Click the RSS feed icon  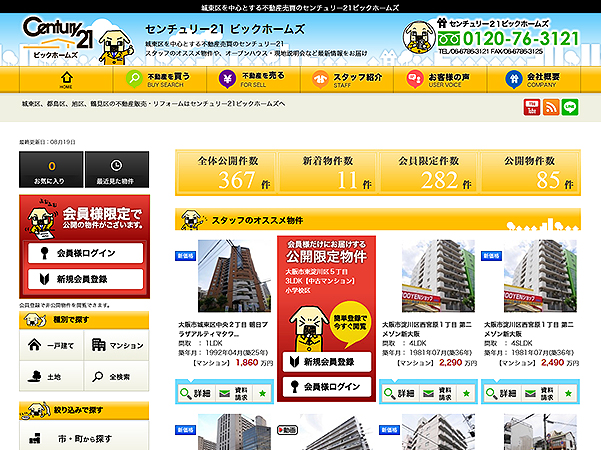(551, 107)
